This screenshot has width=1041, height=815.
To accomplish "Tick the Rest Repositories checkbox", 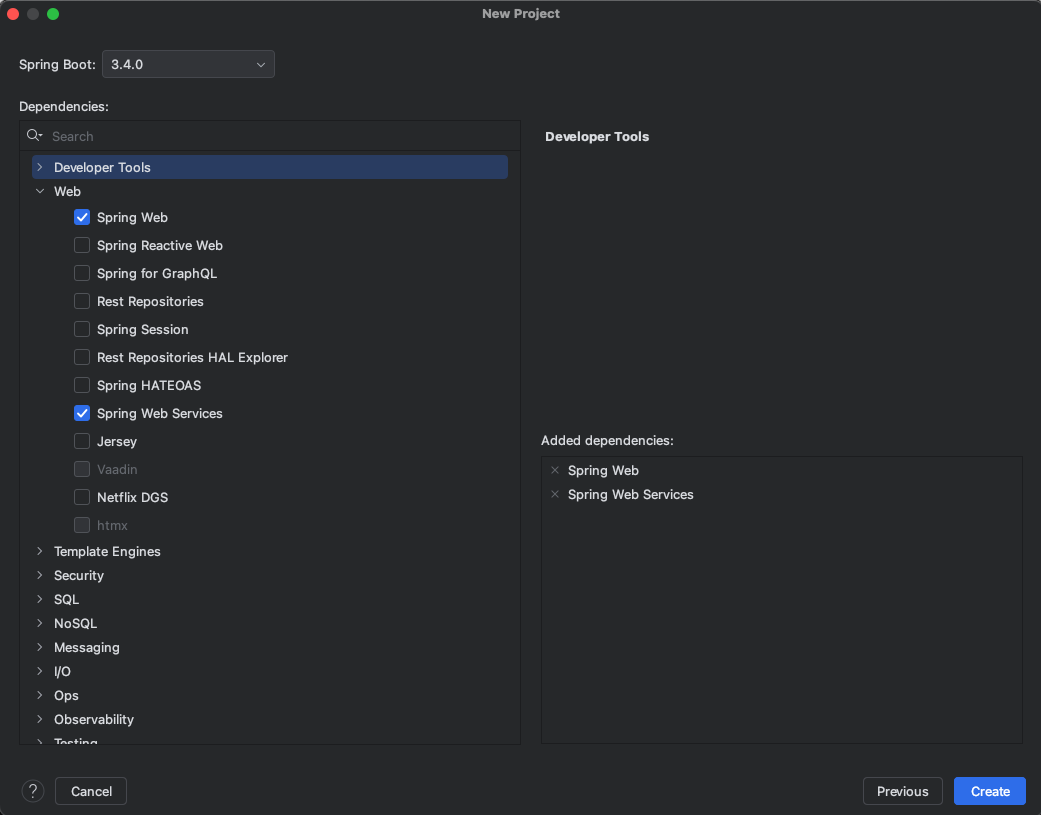I will (x=82, y=301).
